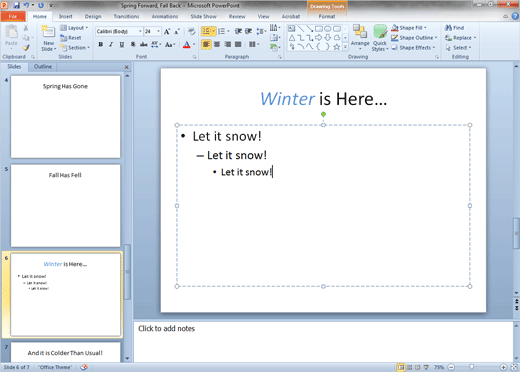Open the Shape Outline dropdown

point(414,38)
